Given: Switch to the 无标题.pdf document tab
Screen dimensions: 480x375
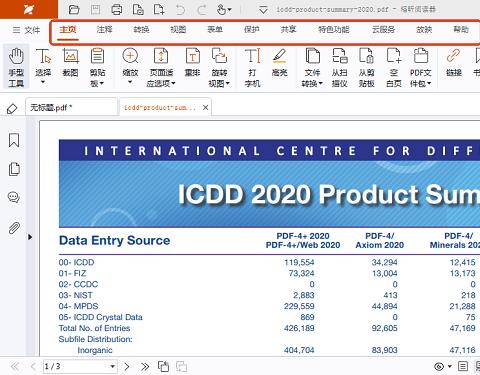Looking at the screenshot, I should tap(71, 107).
